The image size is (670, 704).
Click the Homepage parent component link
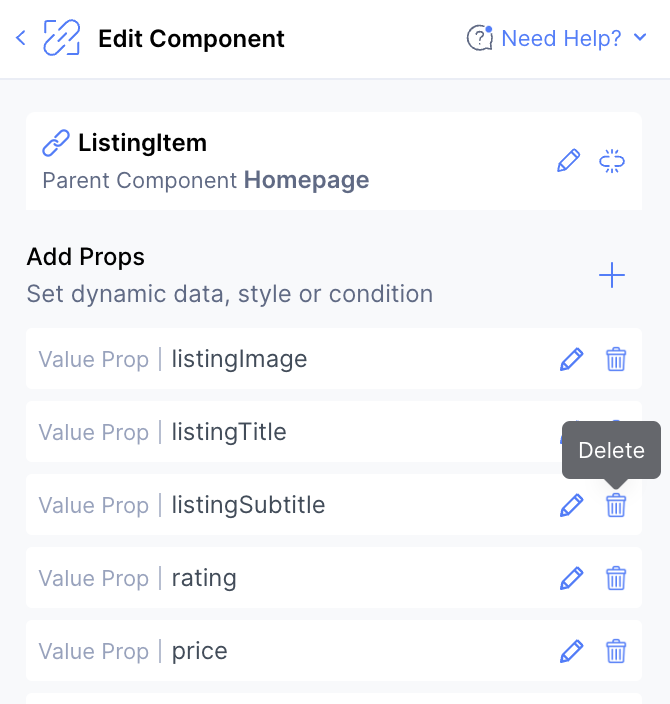point(306,180)
